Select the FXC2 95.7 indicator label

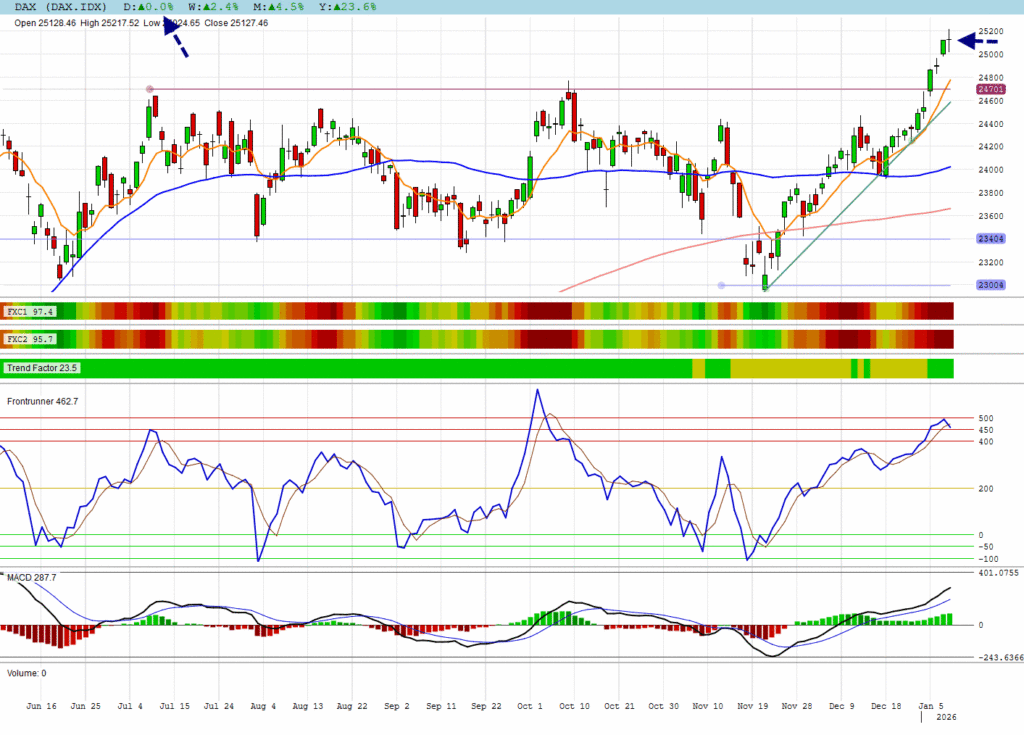pyautogui.click(x=30, y=340)
